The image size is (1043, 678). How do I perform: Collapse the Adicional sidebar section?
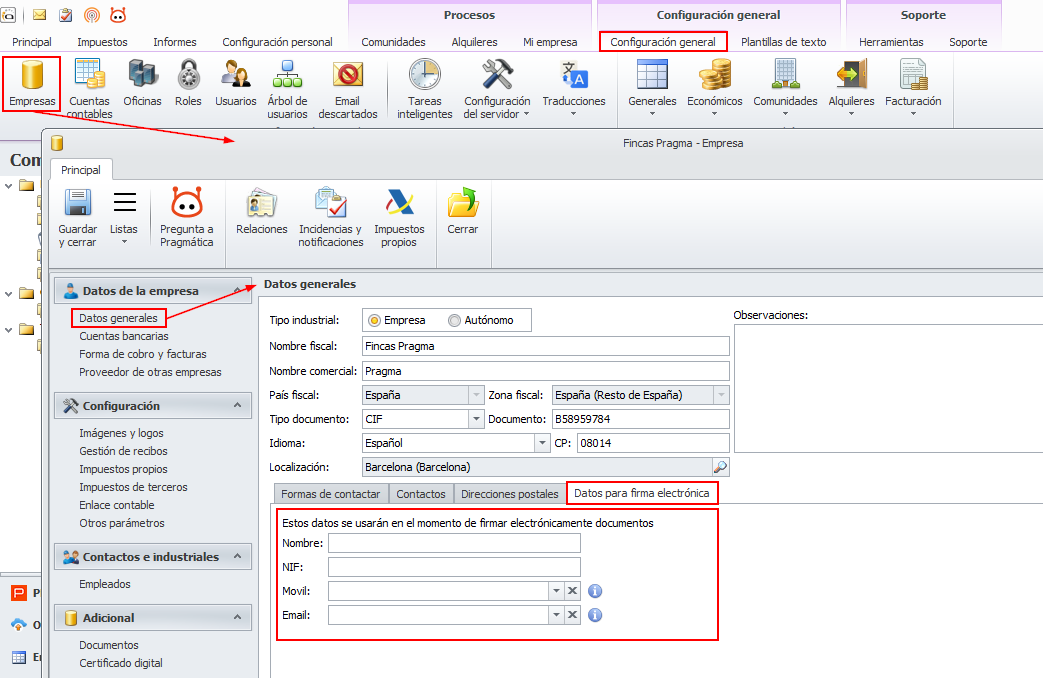click(x=237, y=617)
